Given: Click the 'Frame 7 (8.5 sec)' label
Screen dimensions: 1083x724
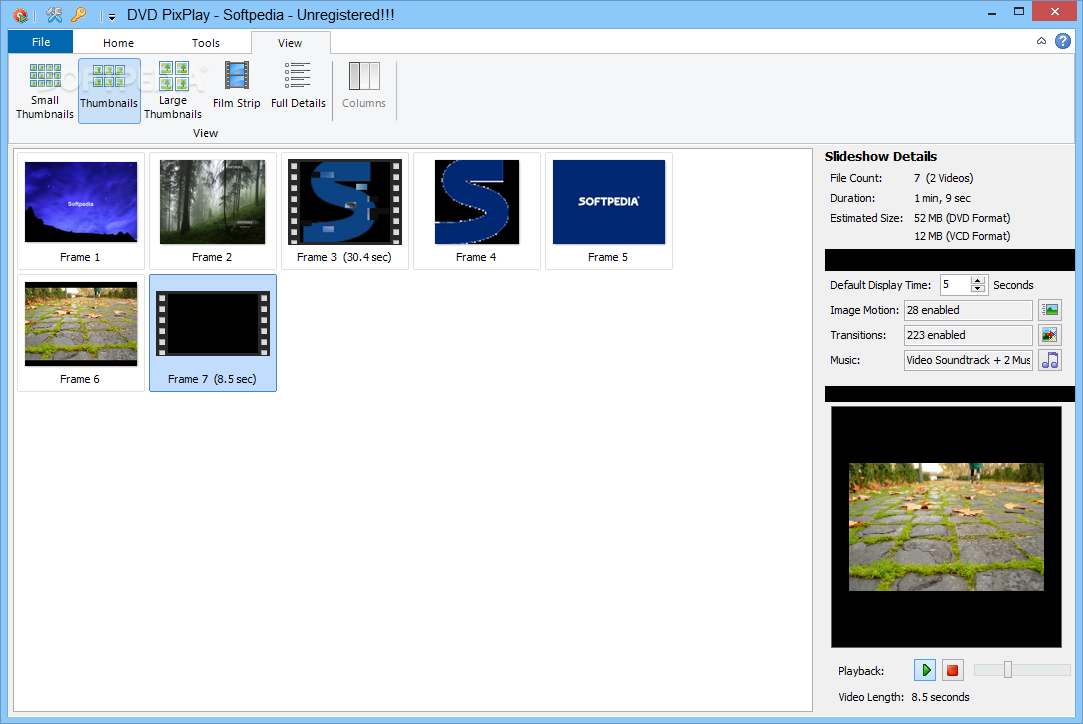Looking at the screenshot, I should pos(212,379).
